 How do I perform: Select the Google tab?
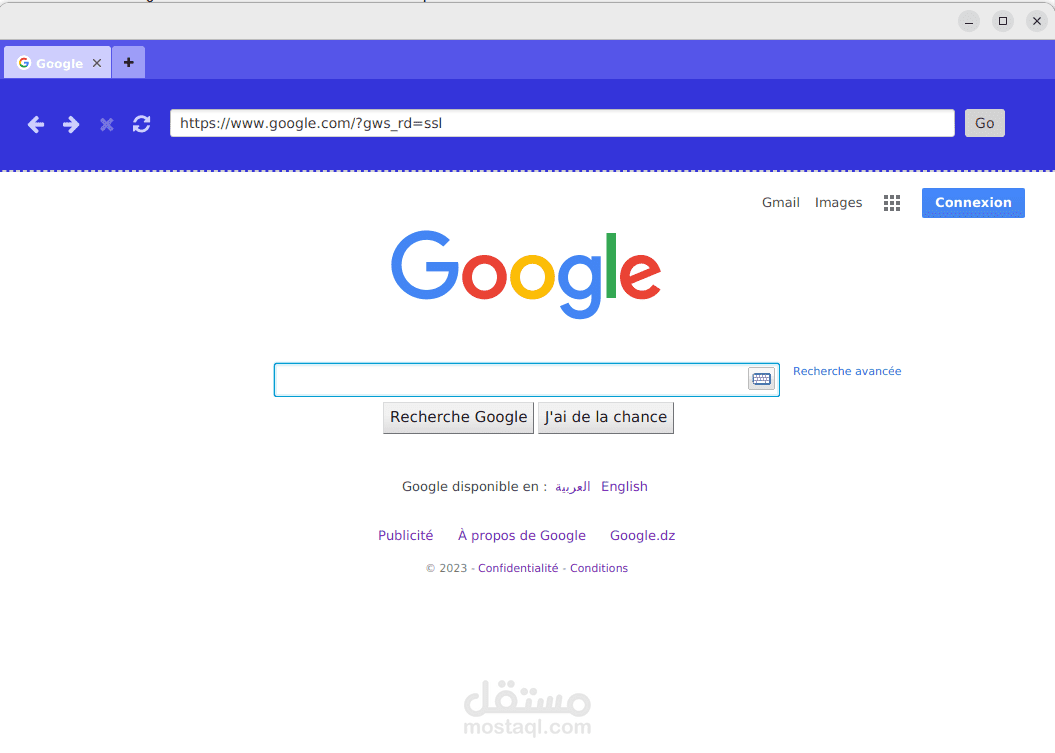(x=58, y=63)
